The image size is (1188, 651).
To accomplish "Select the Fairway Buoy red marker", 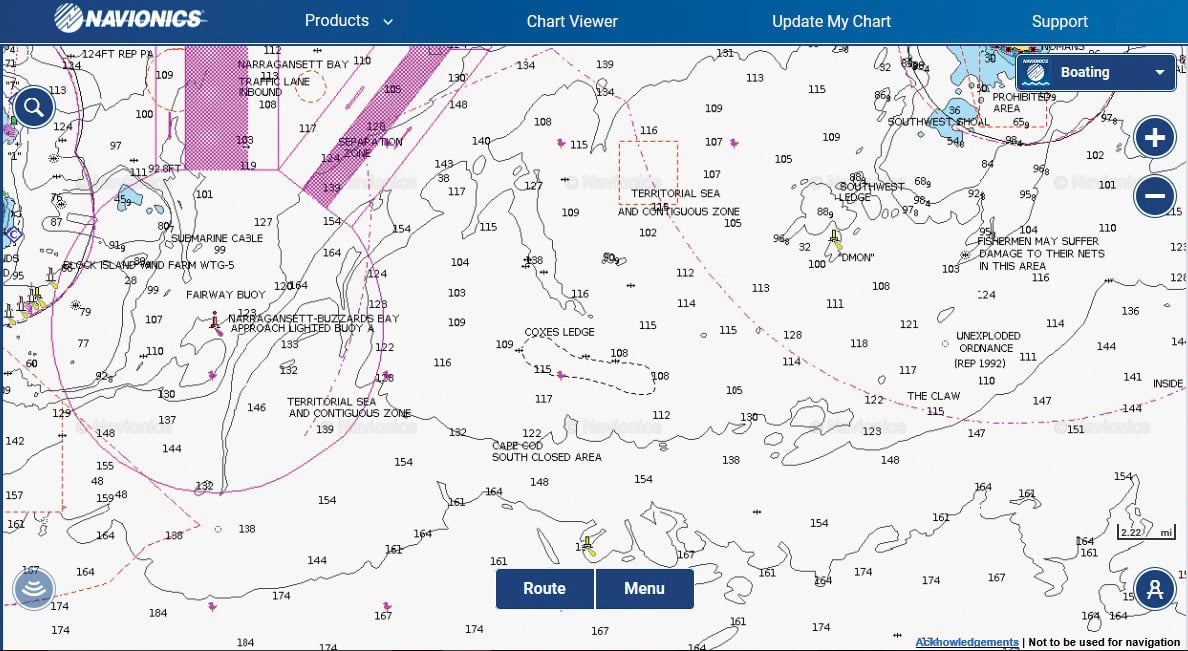I will pyautogui.click(x=214, y=320).
